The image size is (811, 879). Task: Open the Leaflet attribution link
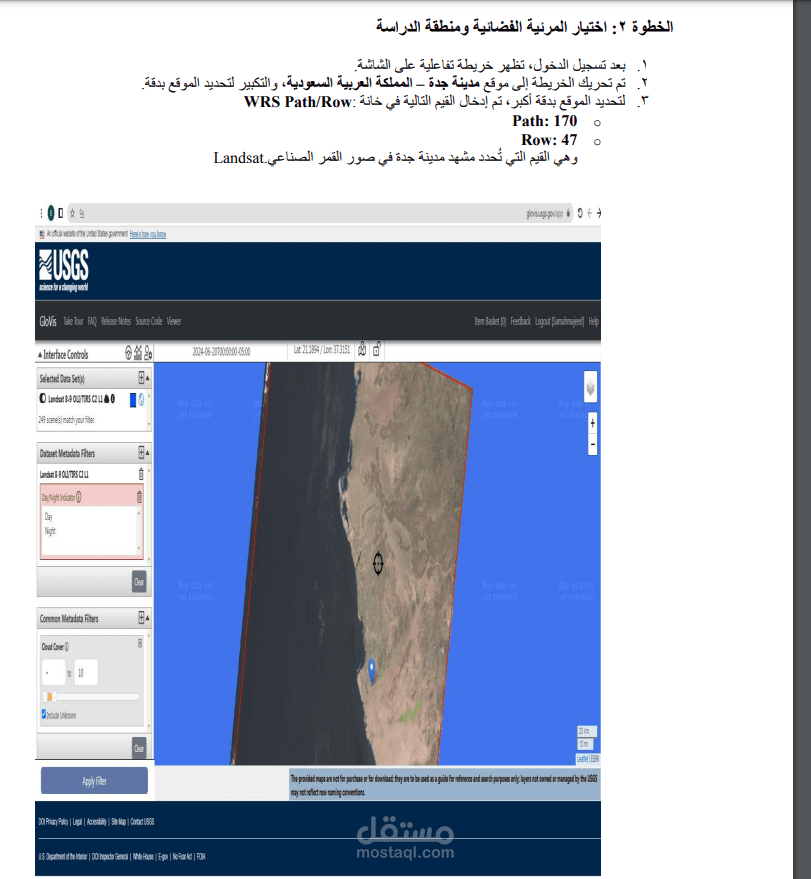(x=582, y=759)
